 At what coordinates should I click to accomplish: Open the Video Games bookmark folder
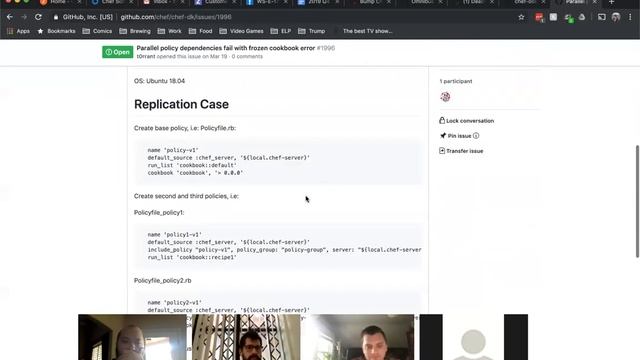pos(241,31)
